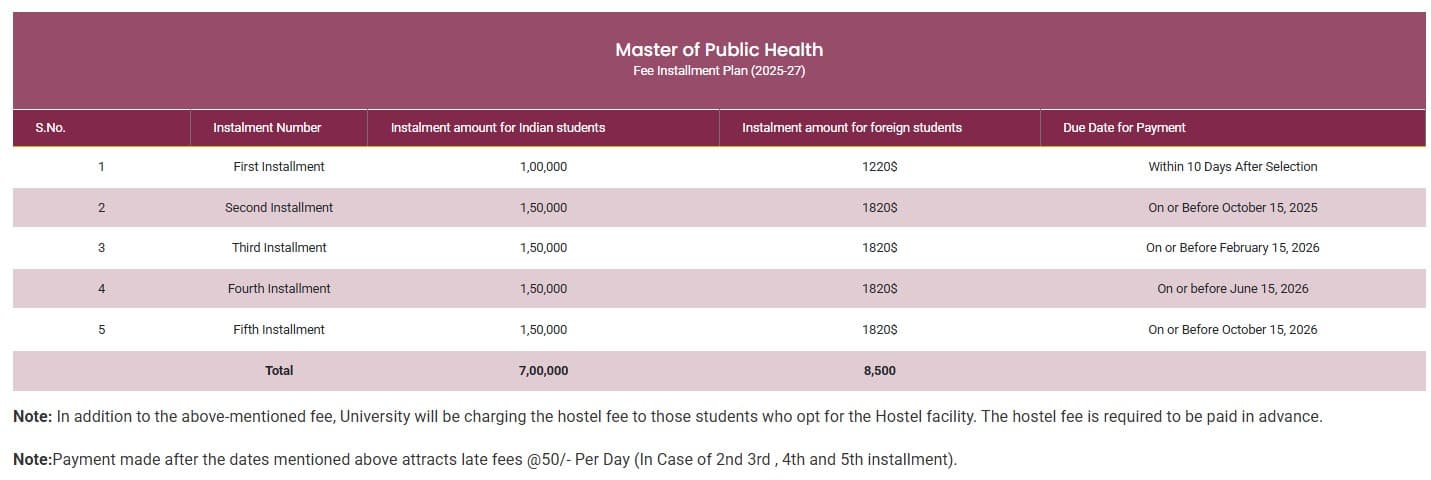The image size is (1431, 480).
Task: Select the Within 10 Days After Selection cell
Action: pyautogui.click(x=1232, y=167)
